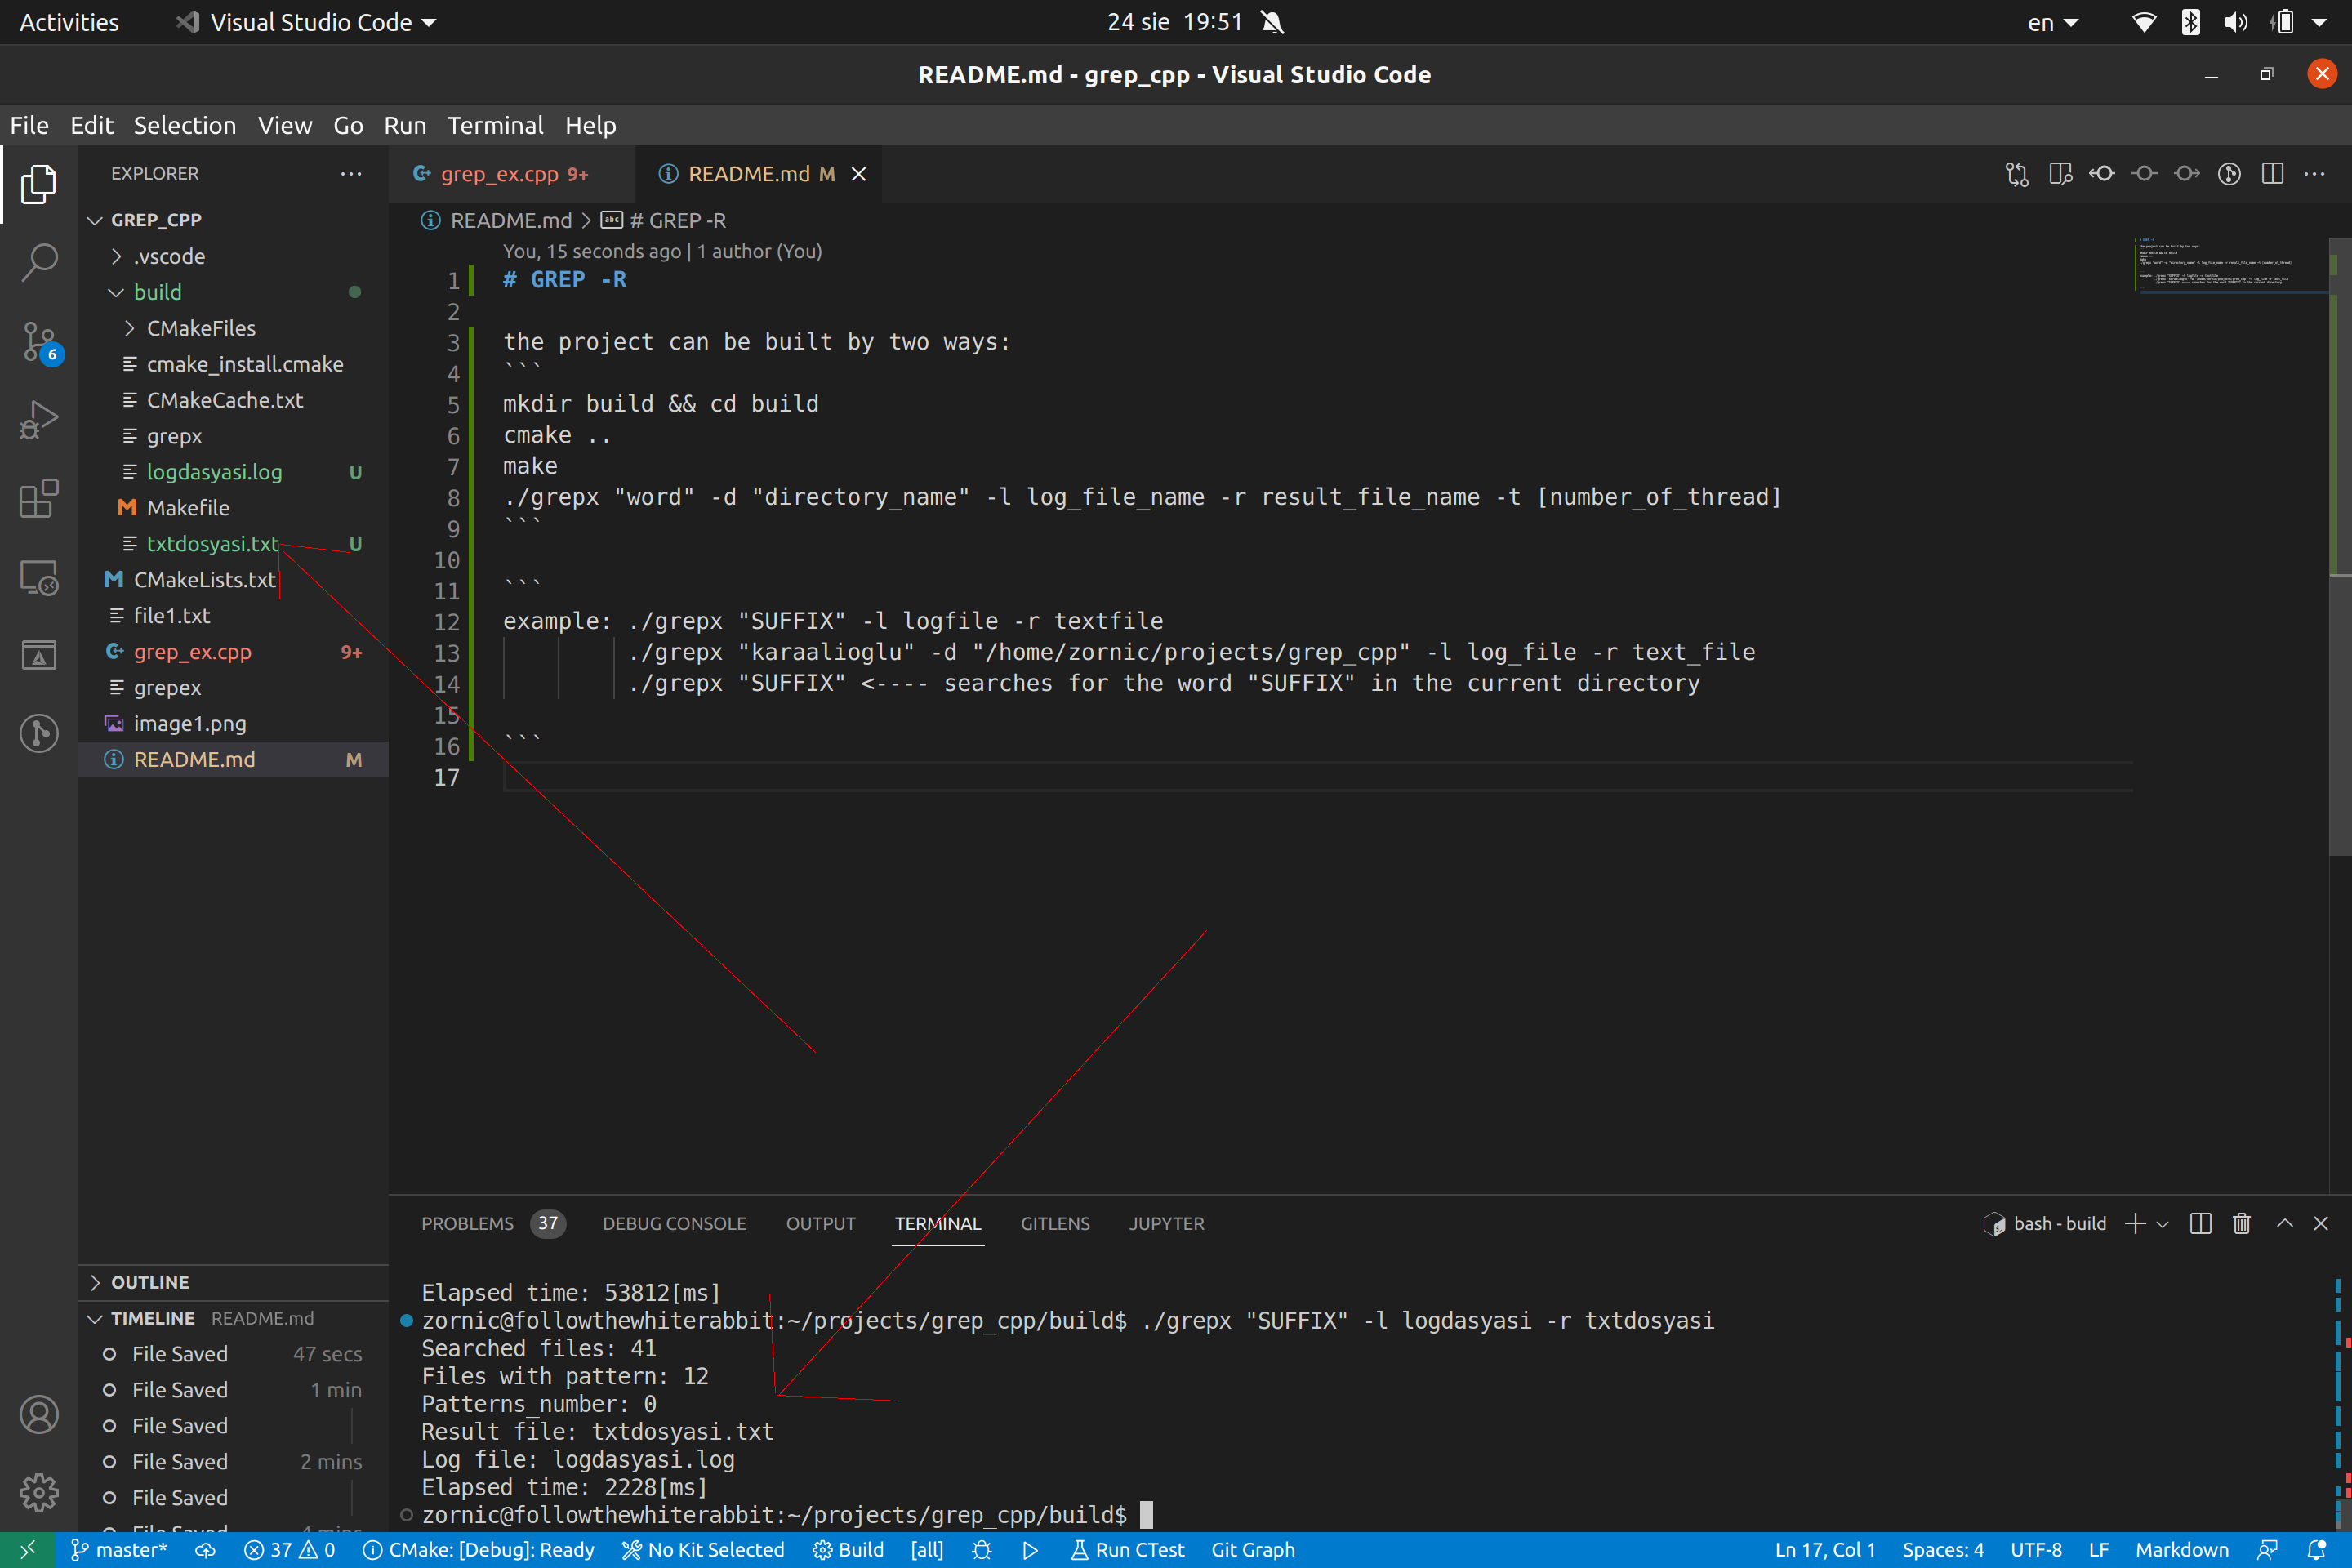Open the Terminal menu
Image resolution: width=2352 pixels, height=1568 pixels.
[495, 125]
